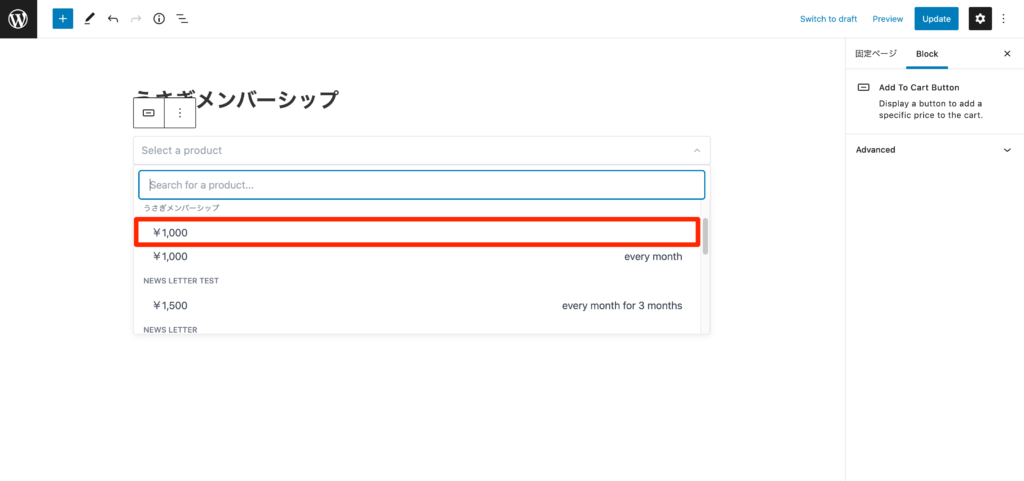Click the うさぎメンバーシップ group label in list
Viewport: 1024px width, 481px height.
[181, 208]
